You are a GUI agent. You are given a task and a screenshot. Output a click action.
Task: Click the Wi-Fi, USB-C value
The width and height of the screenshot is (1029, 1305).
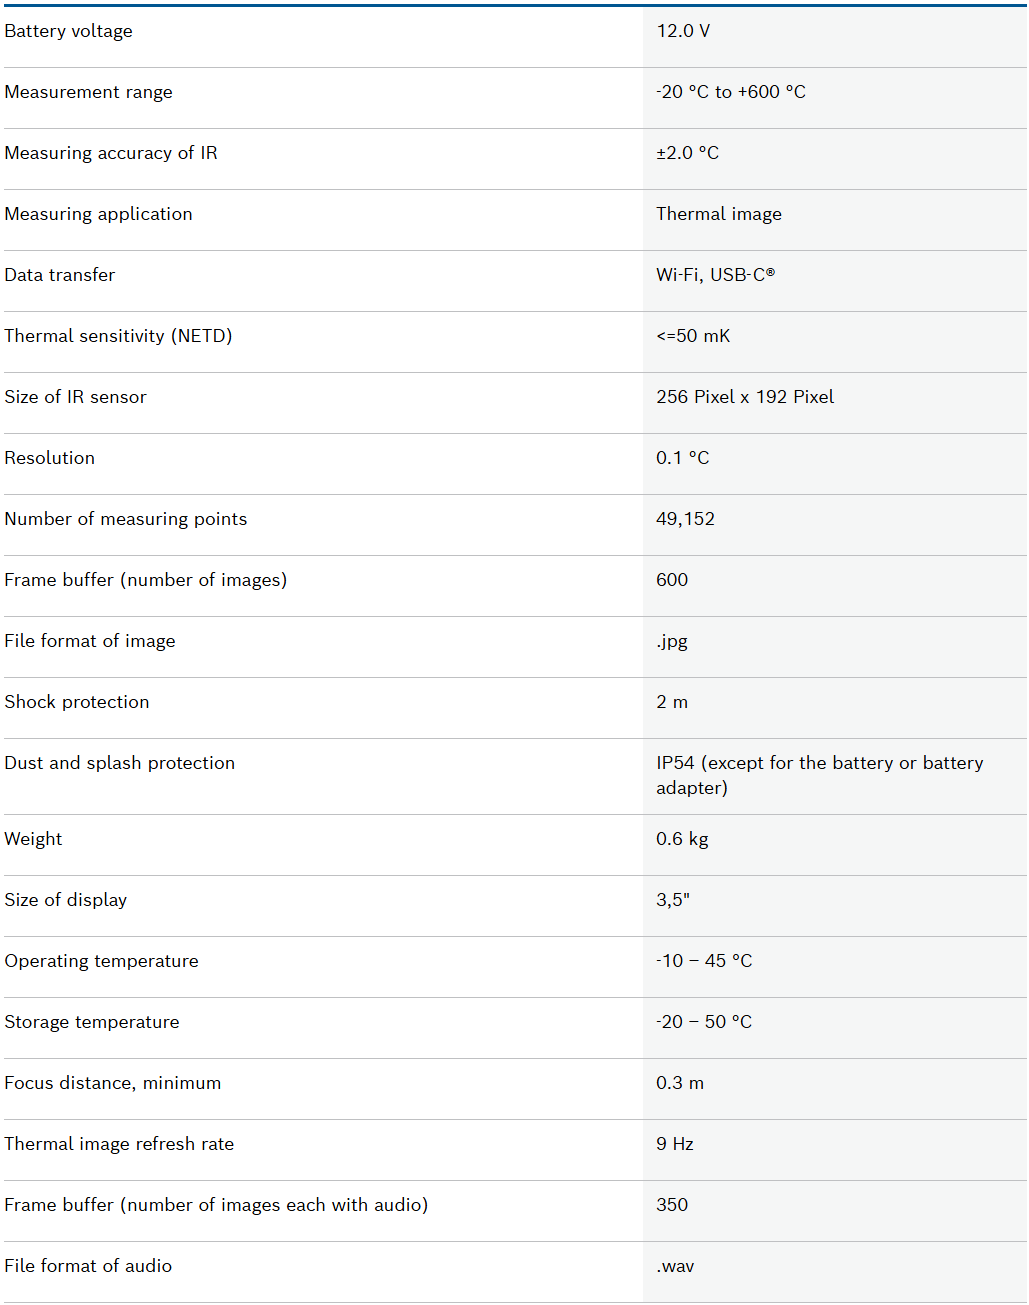[x=715, y=275]
